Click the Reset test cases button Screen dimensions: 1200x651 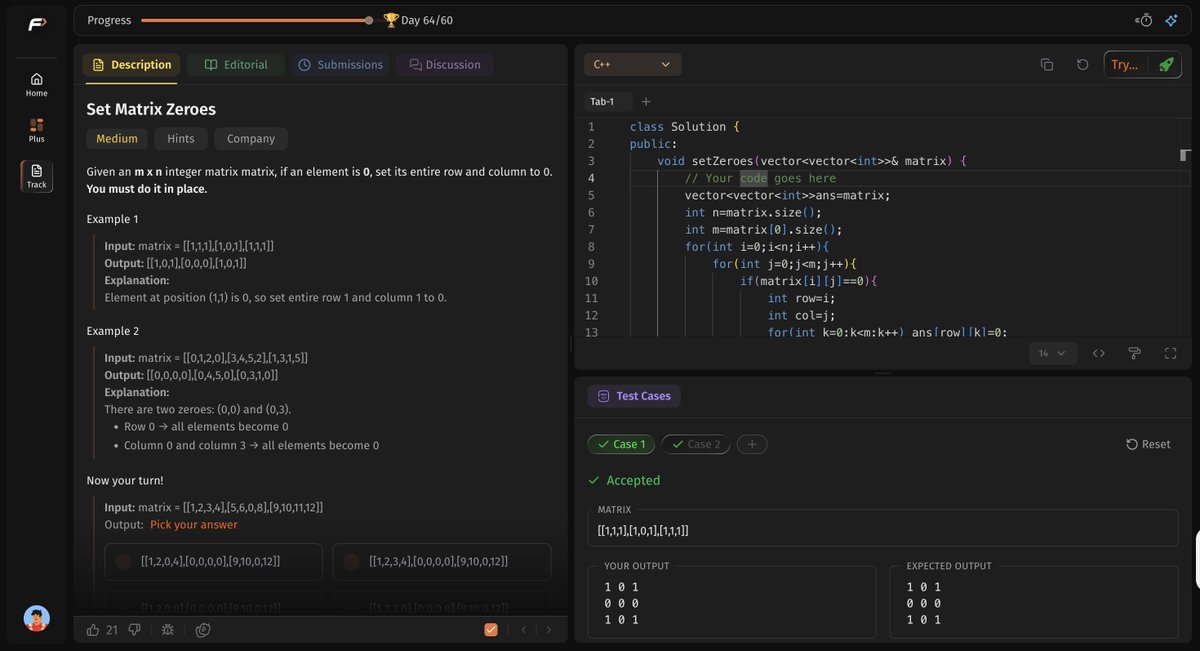click(1148, 444)
